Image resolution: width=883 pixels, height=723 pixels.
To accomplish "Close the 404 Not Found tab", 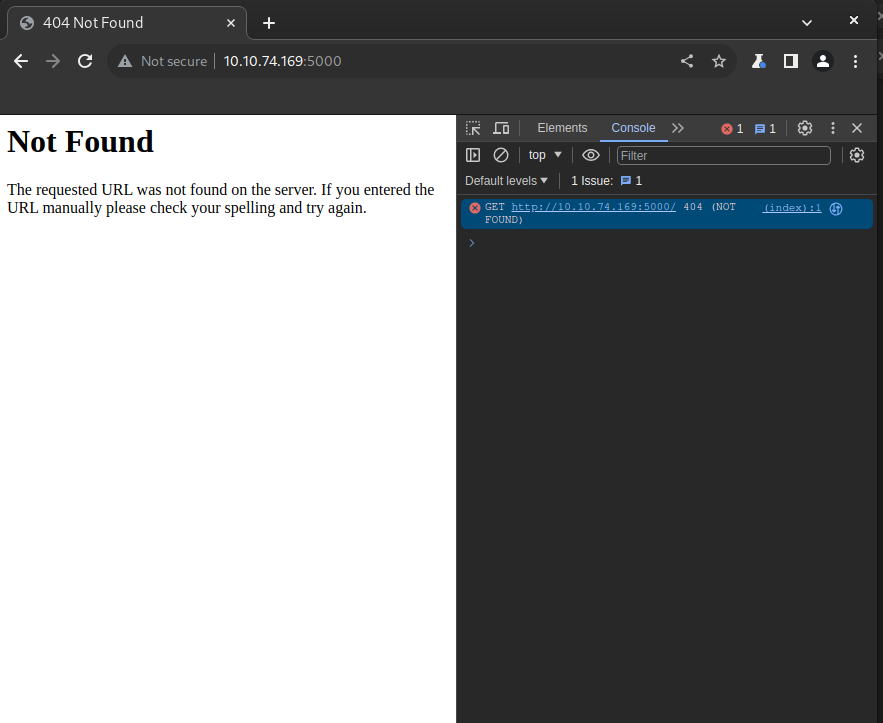I will coord(231,23).
